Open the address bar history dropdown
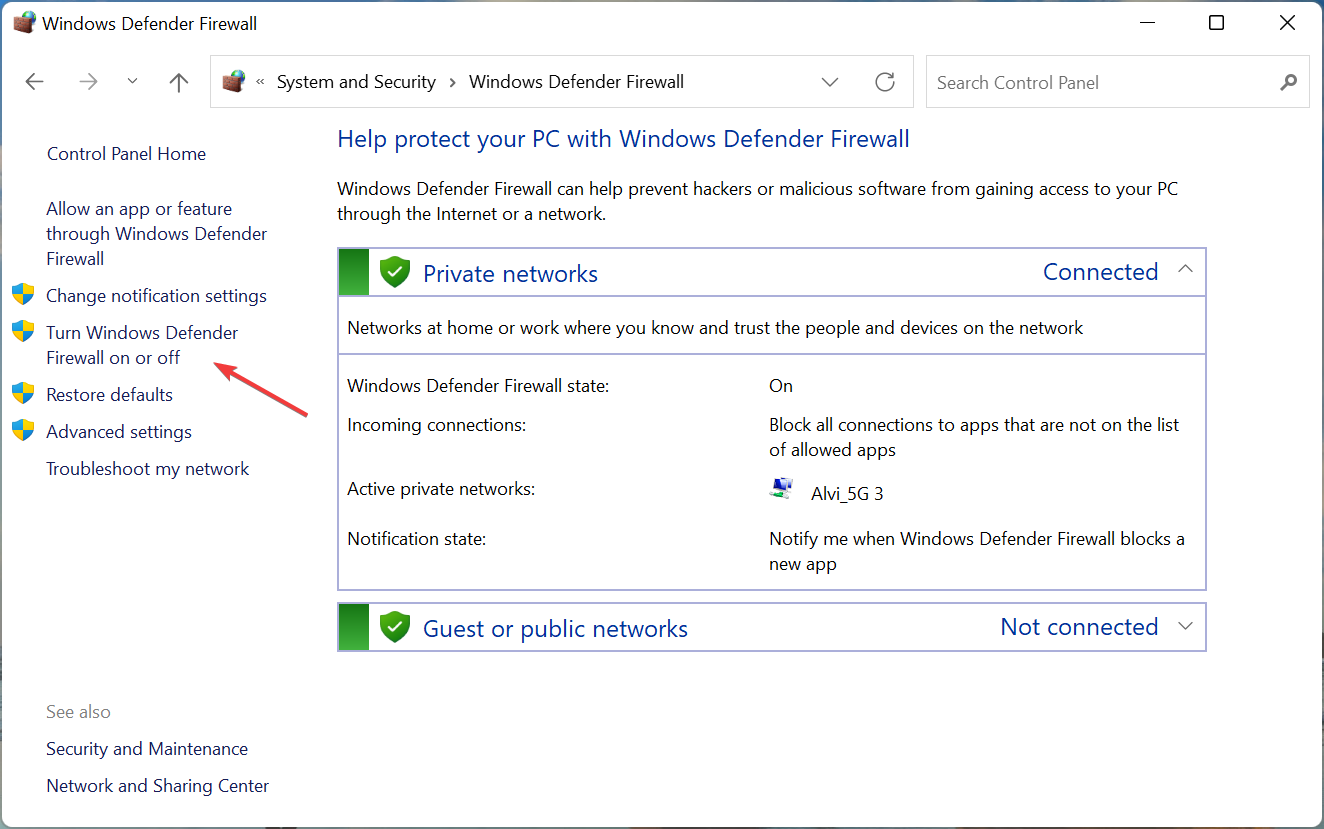 (829, 82)
